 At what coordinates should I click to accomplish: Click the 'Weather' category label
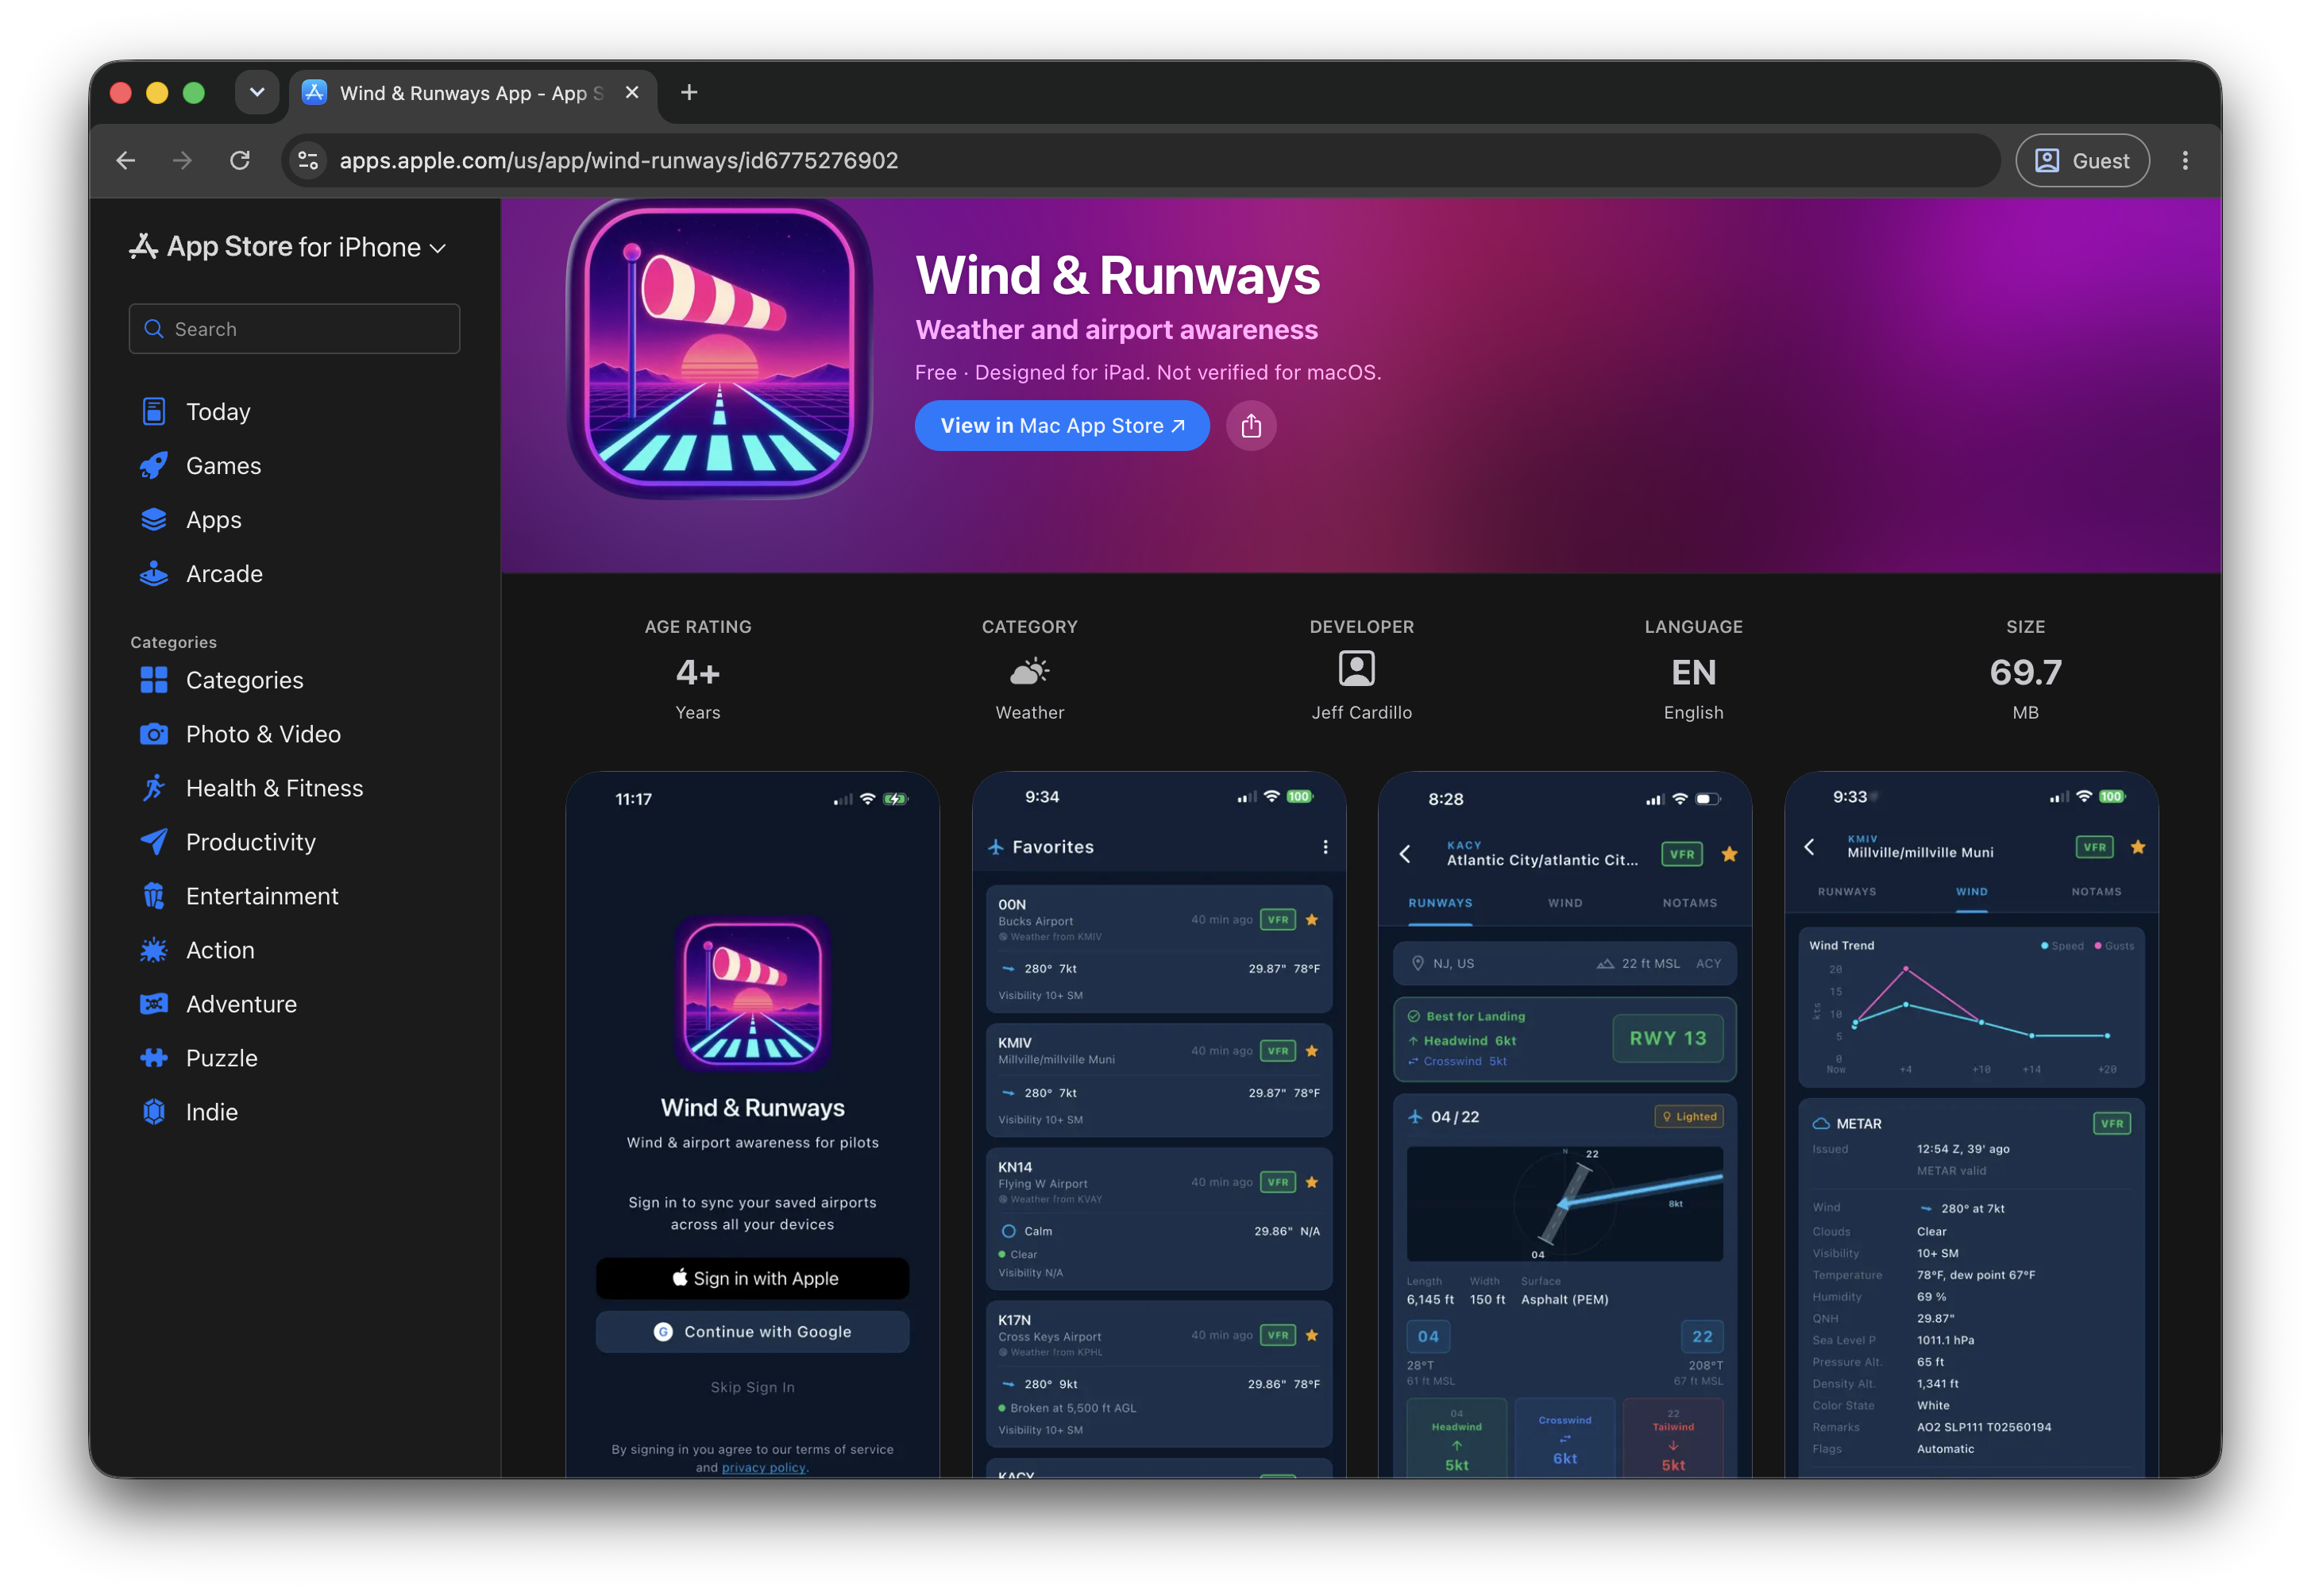tap(1029, 712)
